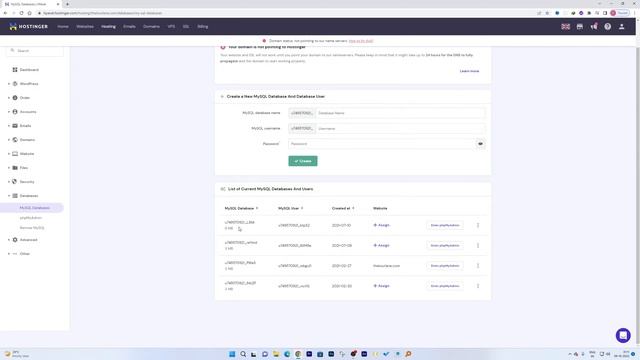Go to SSL in top navigation

coord(186,27)
